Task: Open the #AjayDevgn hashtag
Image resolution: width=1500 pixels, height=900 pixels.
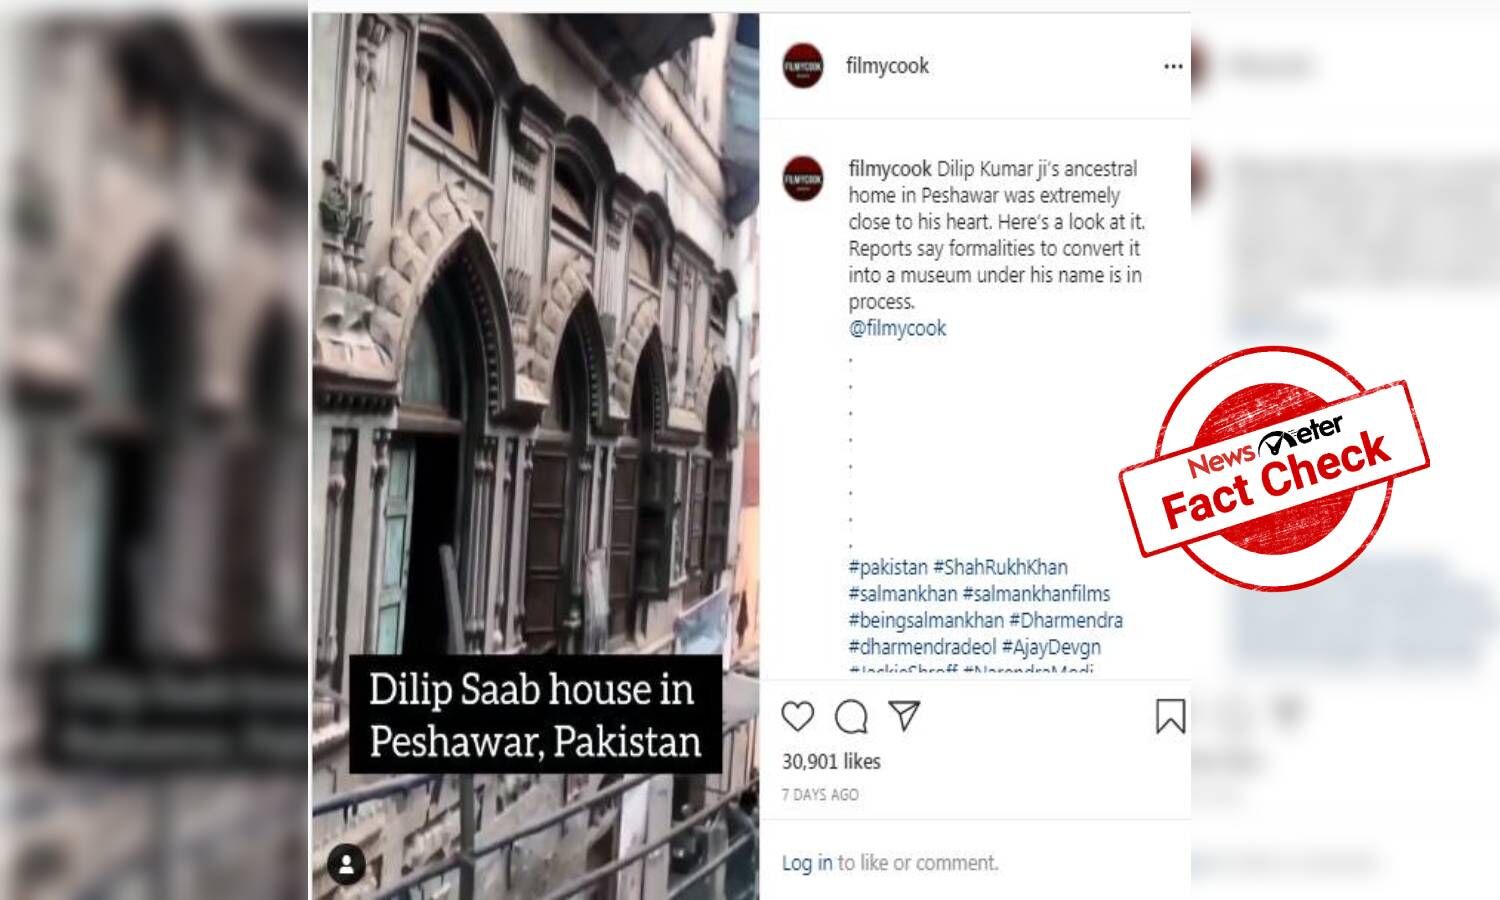Action: [x=1051, y=647]
